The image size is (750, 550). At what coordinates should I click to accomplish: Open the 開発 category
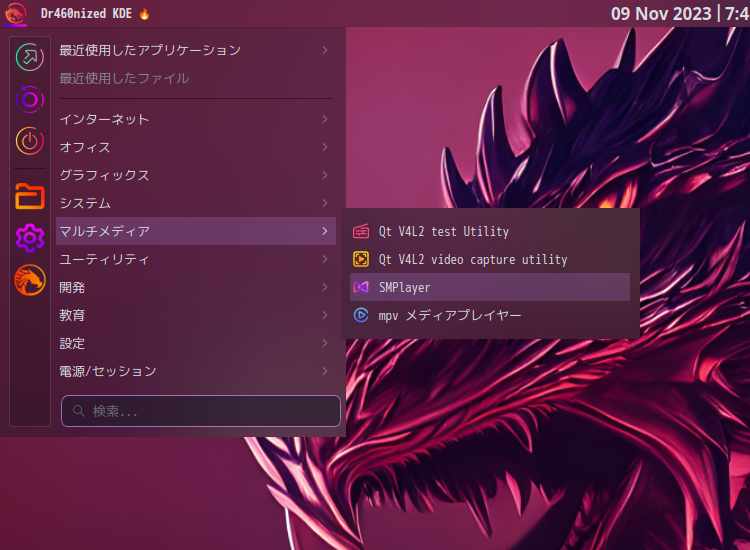[196, 287]
